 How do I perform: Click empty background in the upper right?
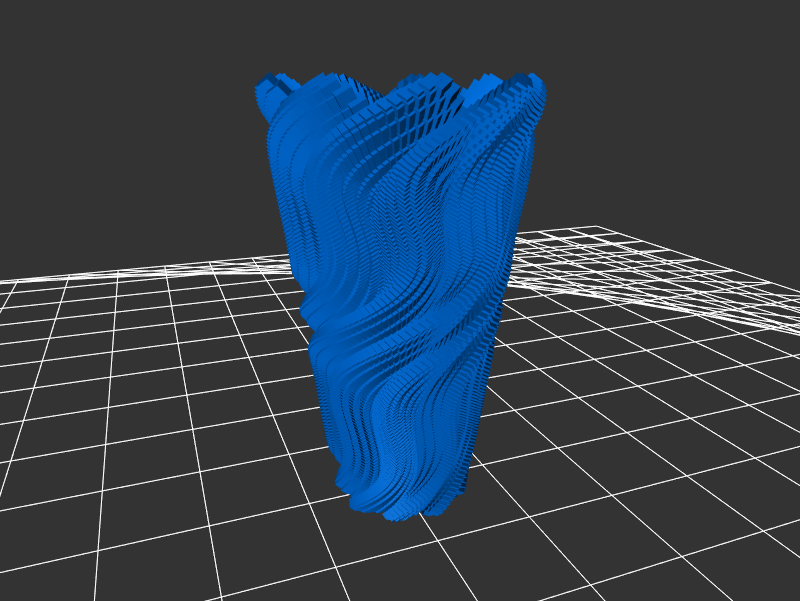(700, 80)
